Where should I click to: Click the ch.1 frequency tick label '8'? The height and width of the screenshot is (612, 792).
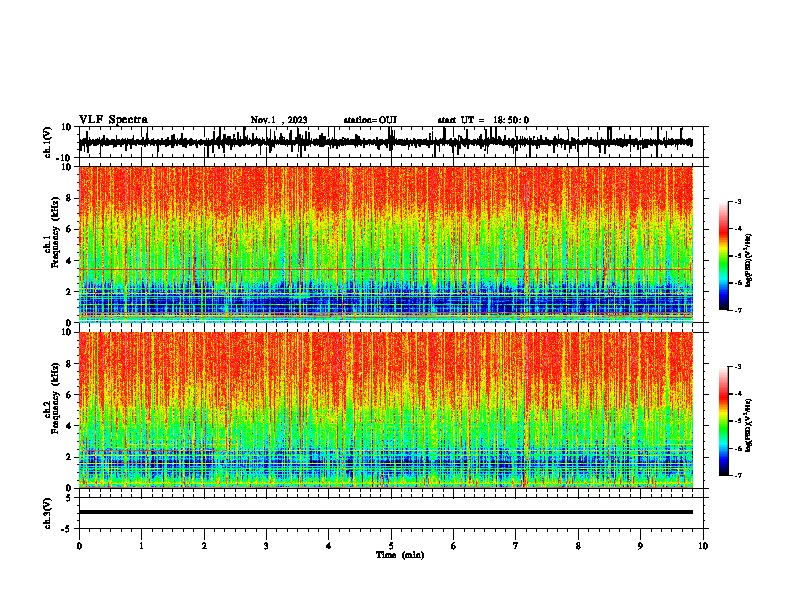(69, 198)
